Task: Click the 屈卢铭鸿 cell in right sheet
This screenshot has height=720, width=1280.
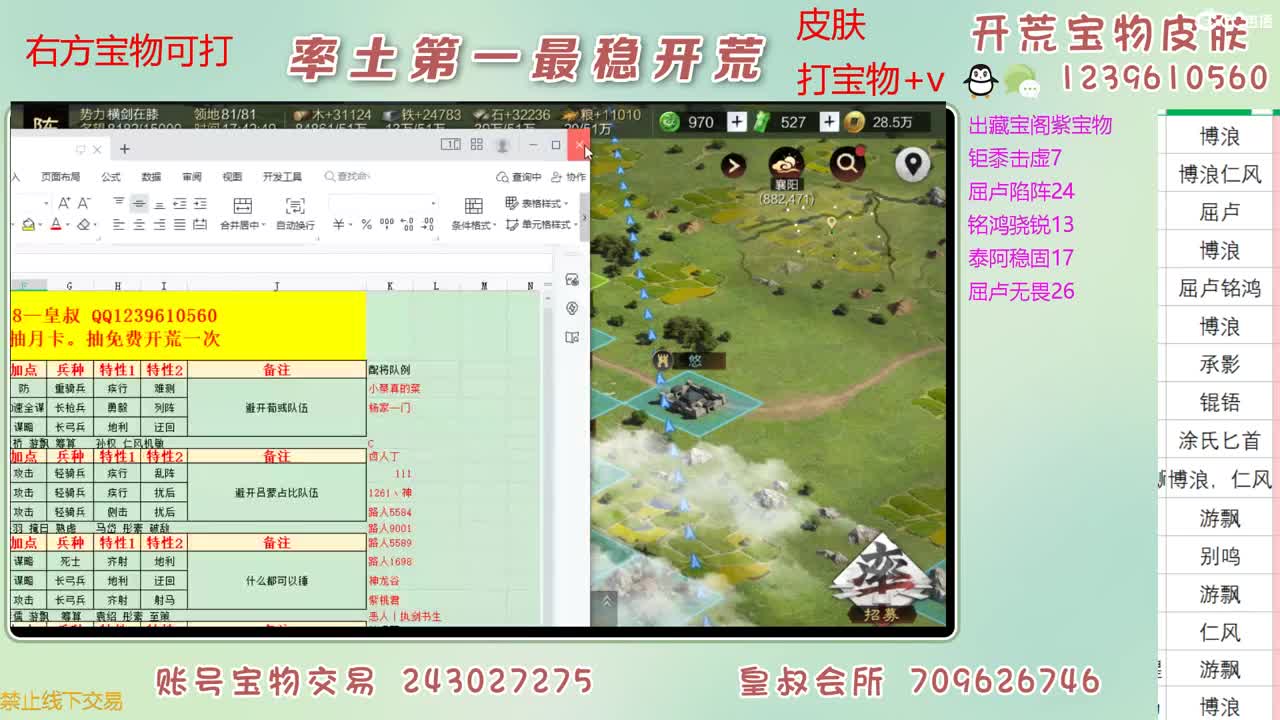Action: (1219, 288)
